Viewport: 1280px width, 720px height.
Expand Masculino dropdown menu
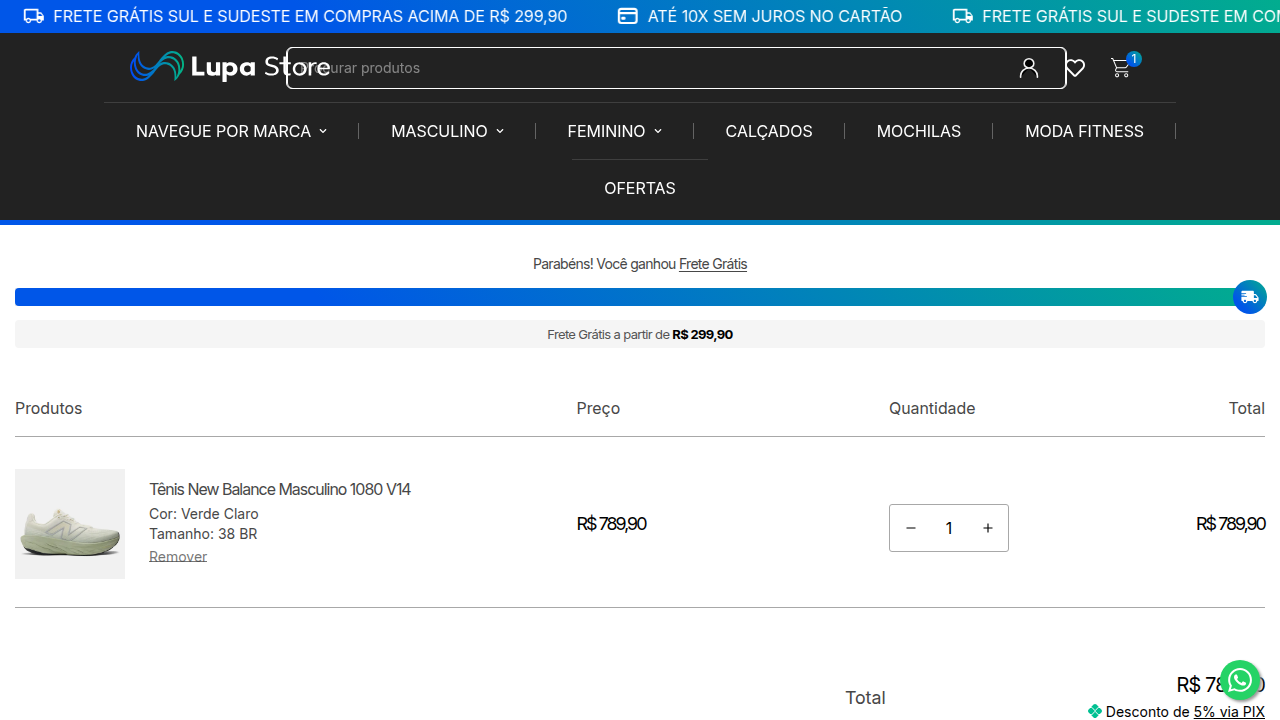447,131
